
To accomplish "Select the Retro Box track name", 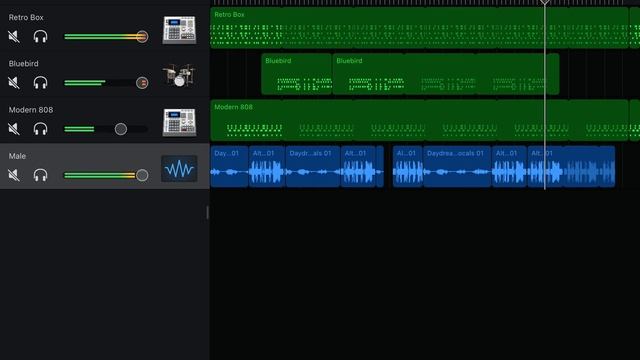I will point(26,18).
